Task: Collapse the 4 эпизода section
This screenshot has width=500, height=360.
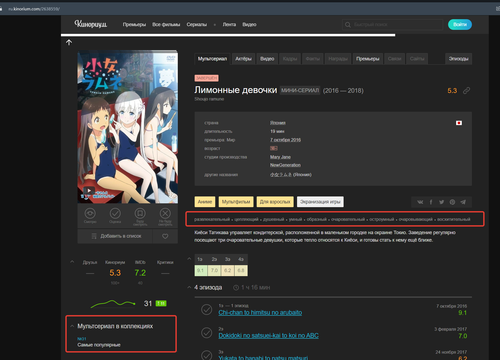Action: point(189,287)
